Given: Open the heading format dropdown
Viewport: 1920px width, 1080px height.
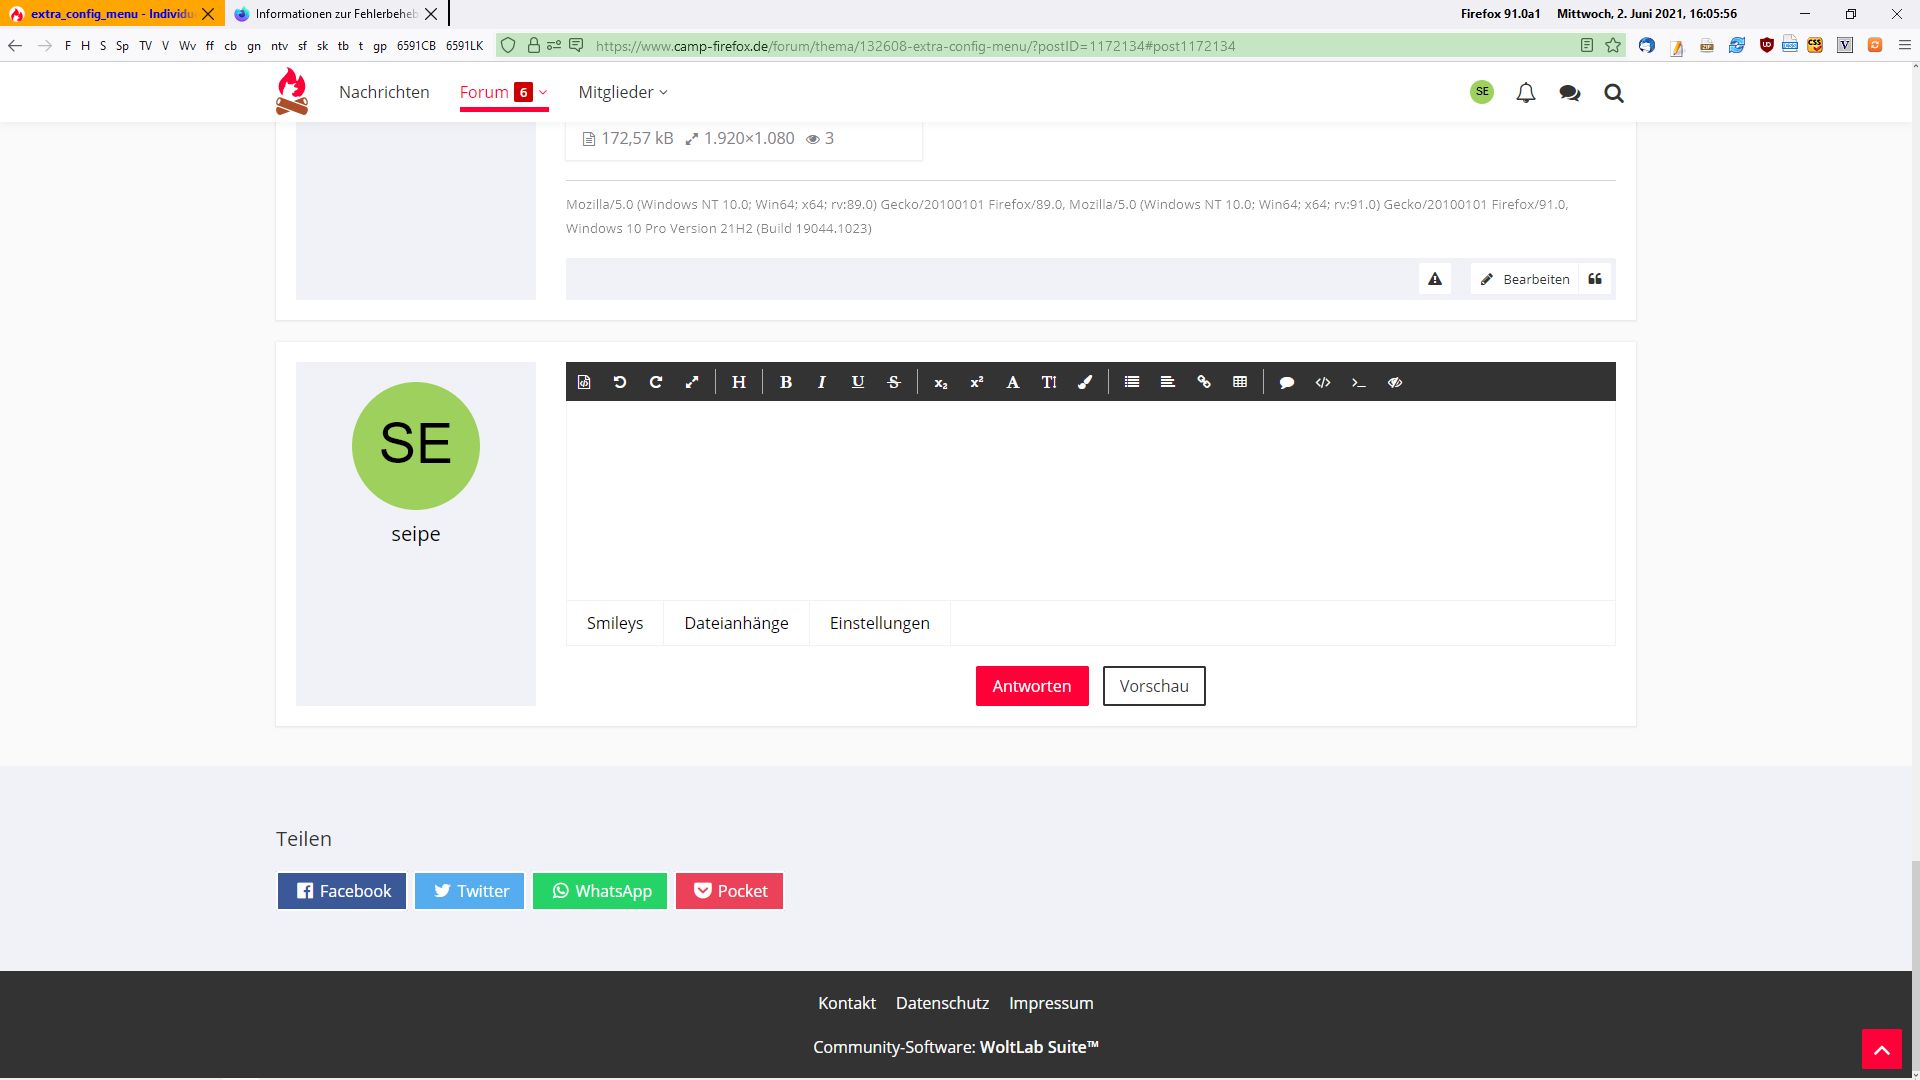Looking at the screenshot, I should 739,382.
